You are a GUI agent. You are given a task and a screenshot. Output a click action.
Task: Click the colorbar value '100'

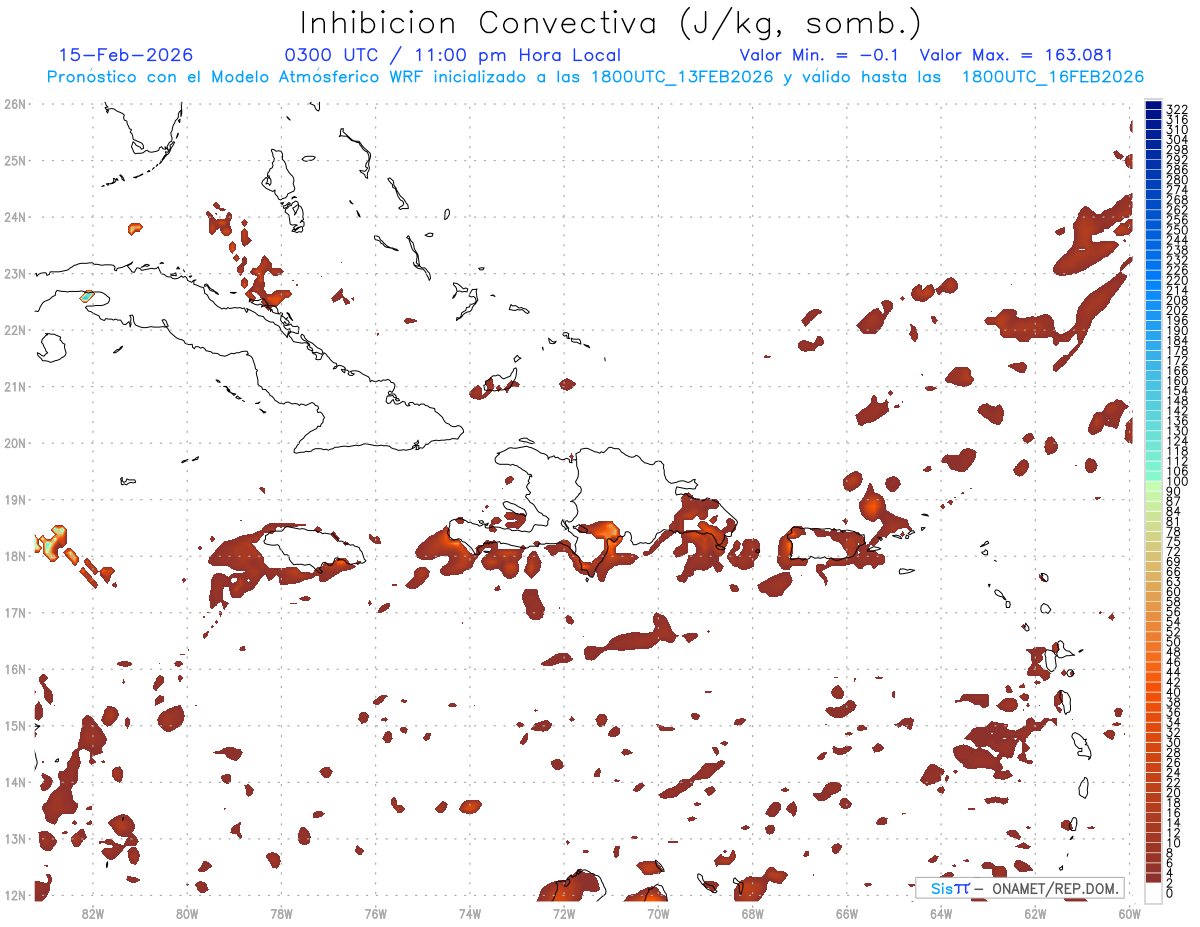pyautogui.click(x=1177, y=482)
